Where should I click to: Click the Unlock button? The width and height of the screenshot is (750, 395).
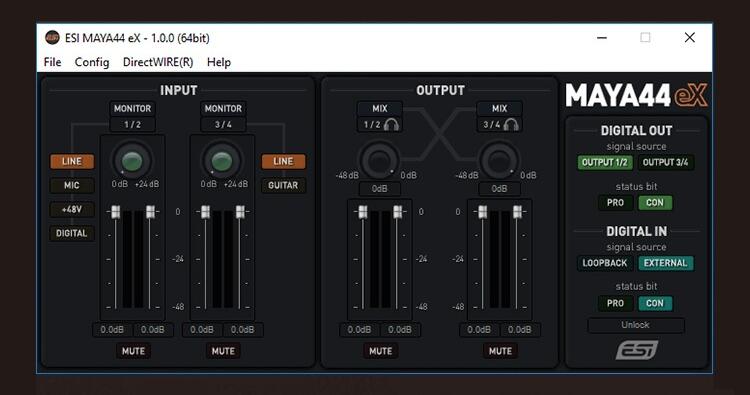(x=636, y=325)
